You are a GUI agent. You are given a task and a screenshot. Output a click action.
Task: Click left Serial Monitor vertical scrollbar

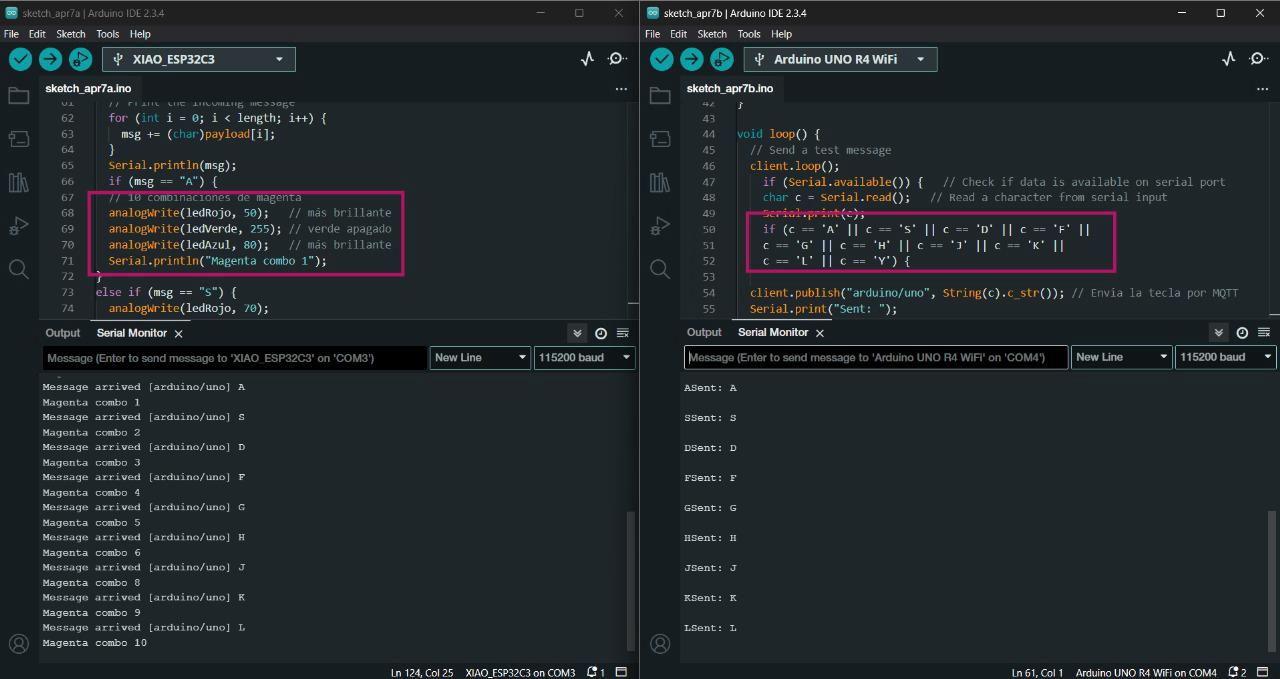point(630,580)
